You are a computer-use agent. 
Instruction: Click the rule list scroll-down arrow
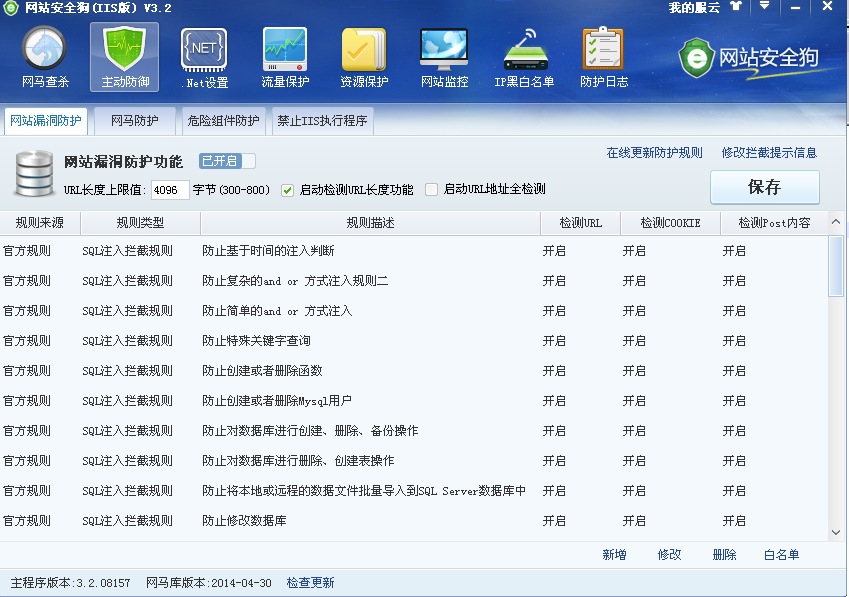pyautogui.click(x=835, y=533)
